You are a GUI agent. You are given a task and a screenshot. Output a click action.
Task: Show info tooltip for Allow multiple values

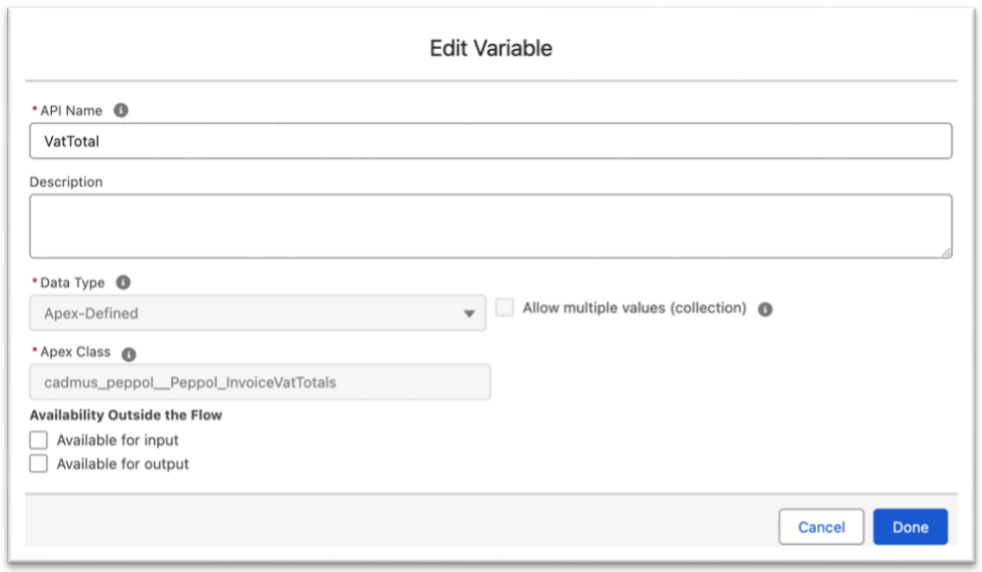[x=765, y=309]
